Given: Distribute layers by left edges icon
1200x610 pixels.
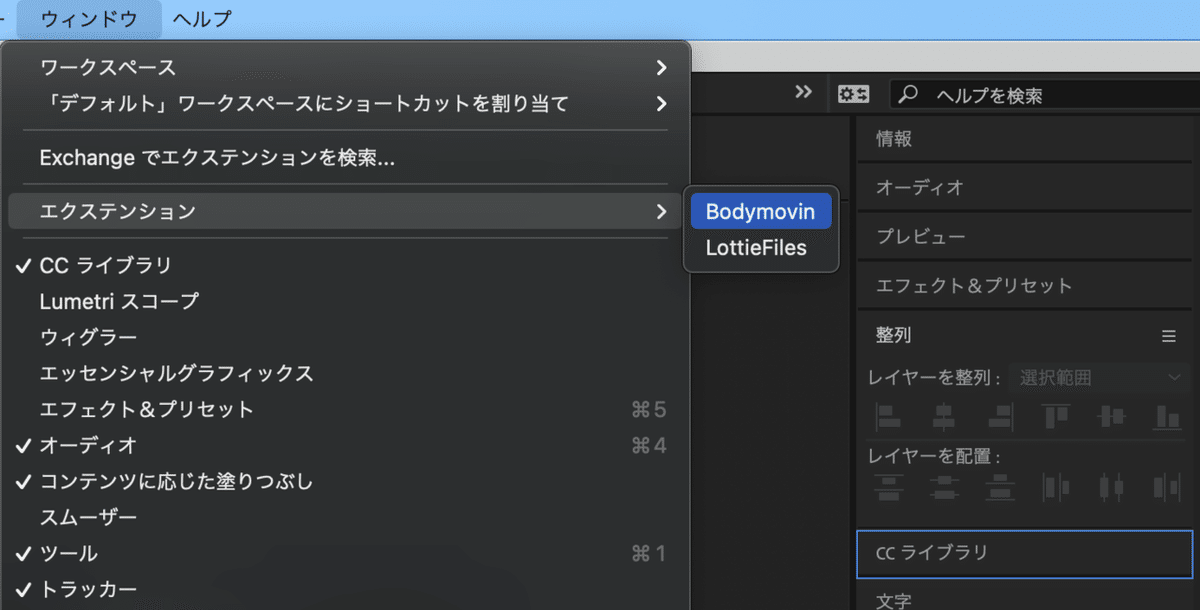Looking at the screenshot, I should tap(1055, 487).
